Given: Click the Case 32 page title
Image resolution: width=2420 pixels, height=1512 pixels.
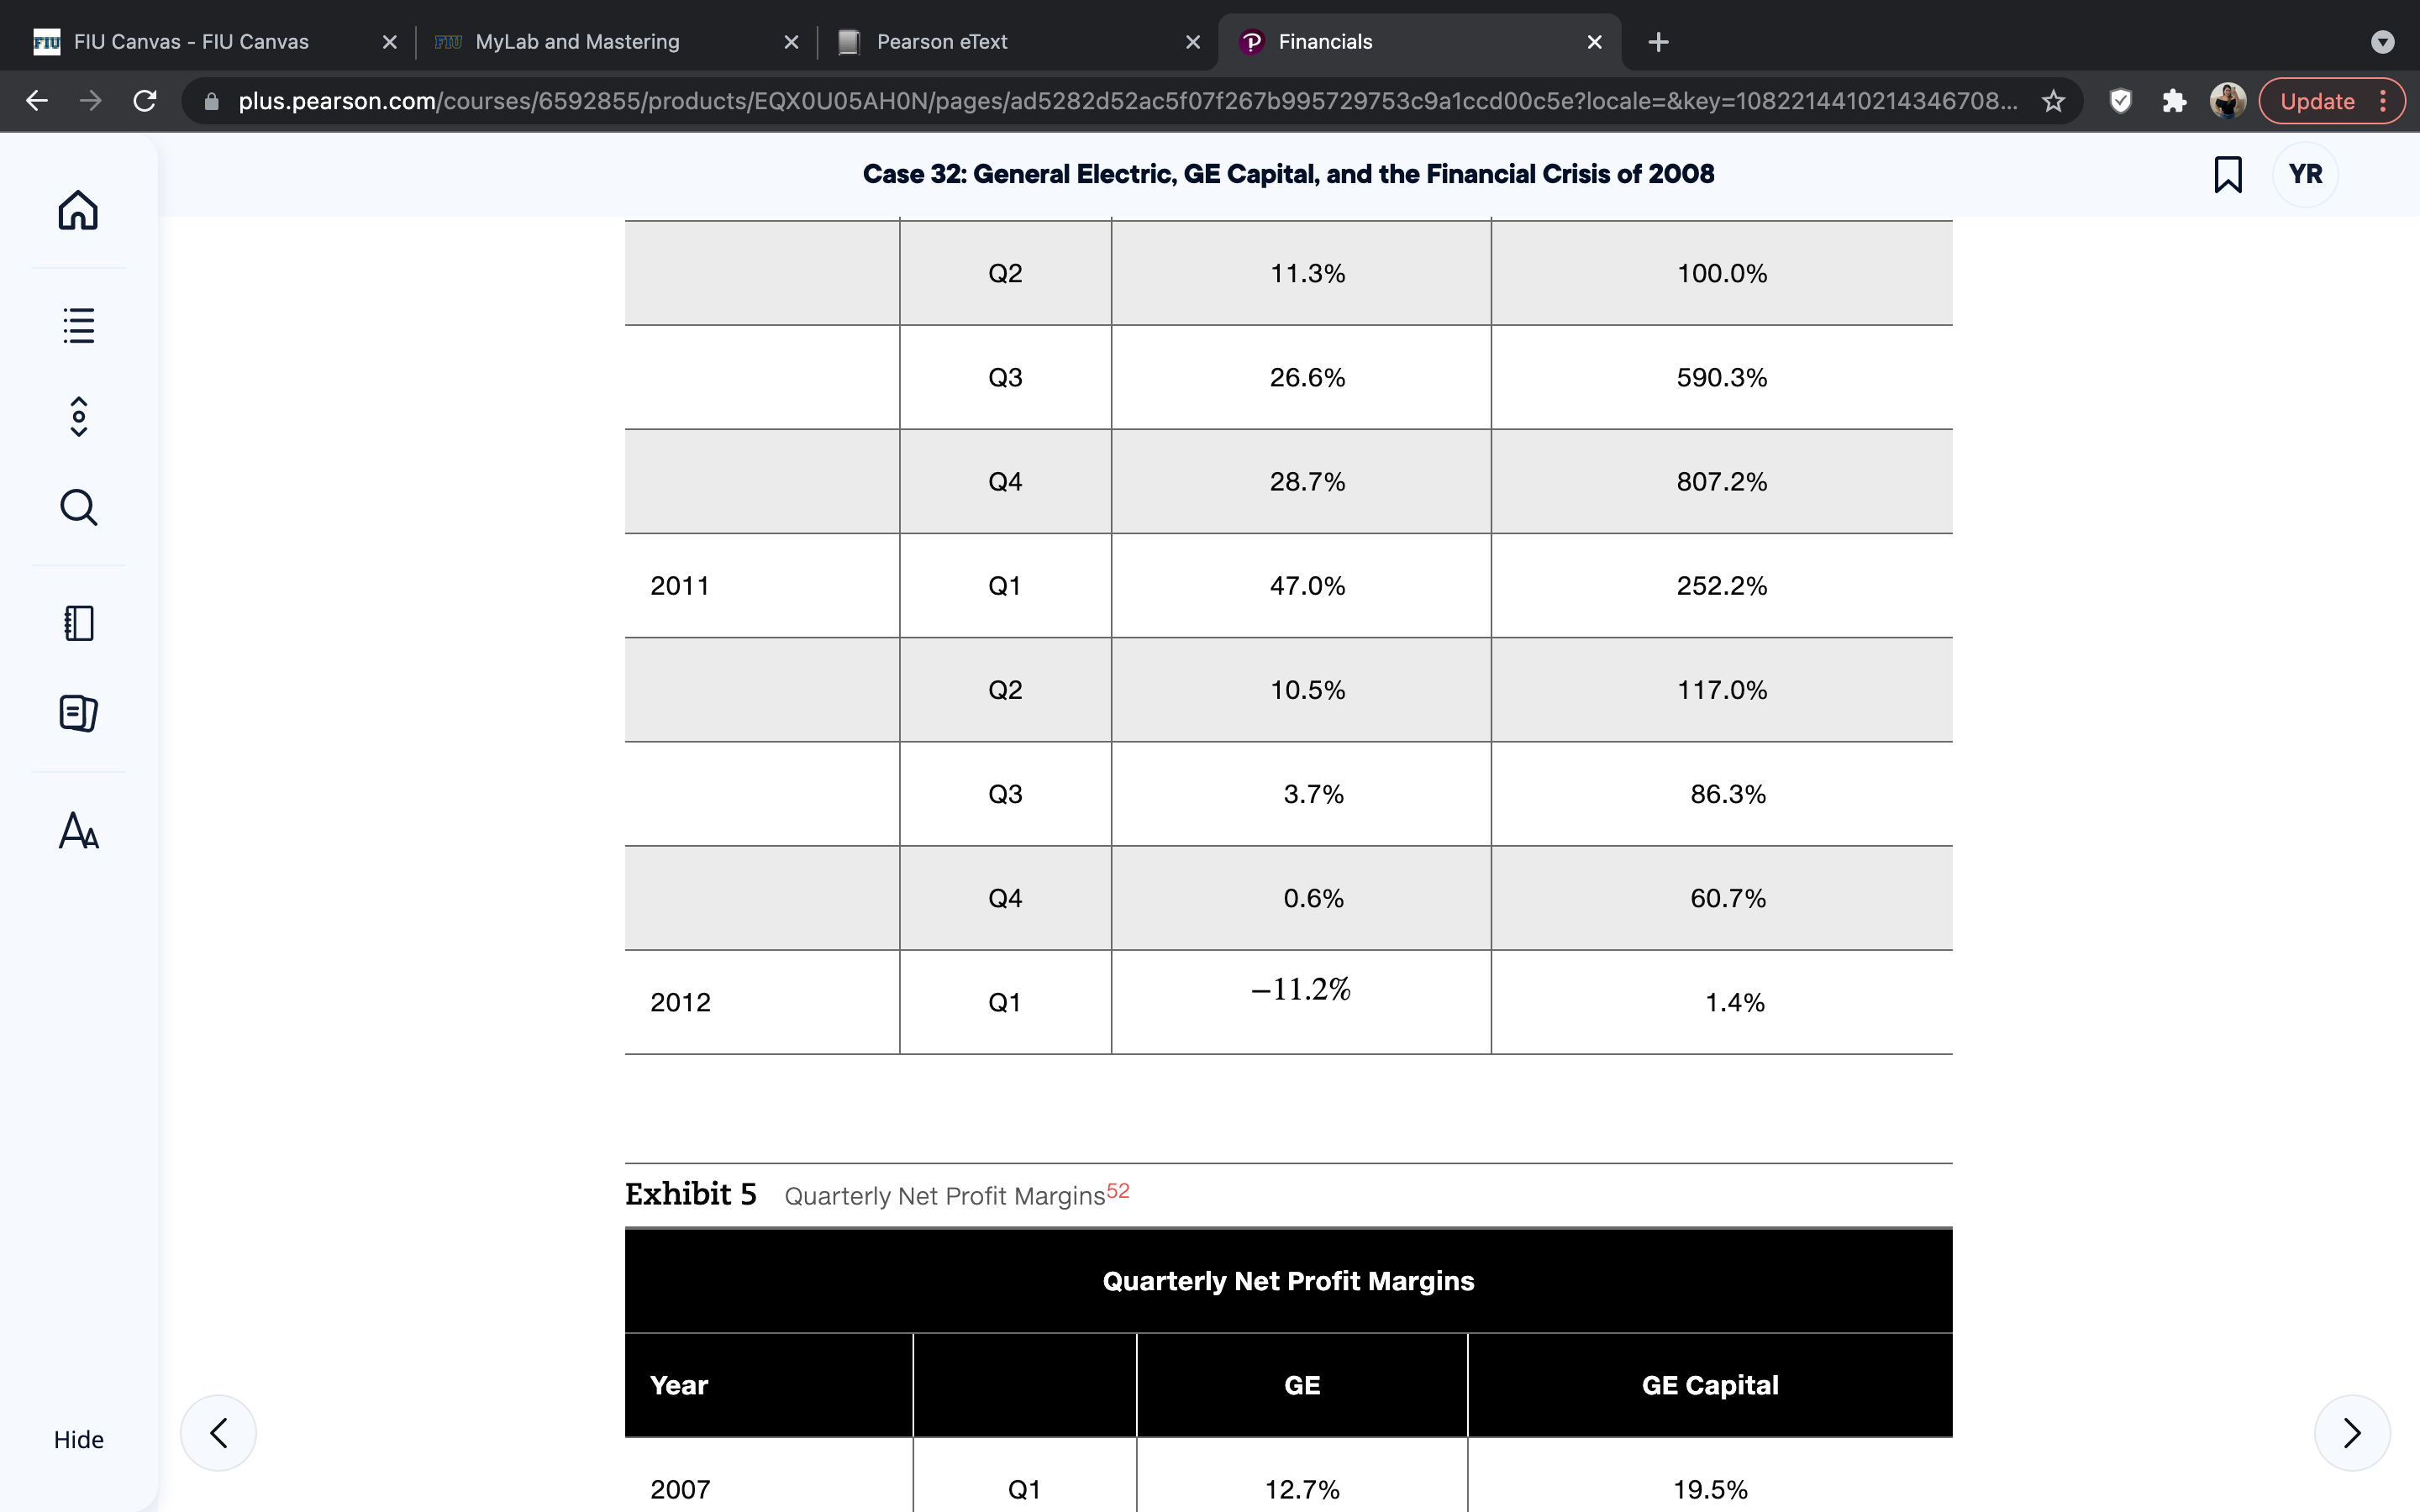Looking at the screenshot, I should coord(1288,174).
